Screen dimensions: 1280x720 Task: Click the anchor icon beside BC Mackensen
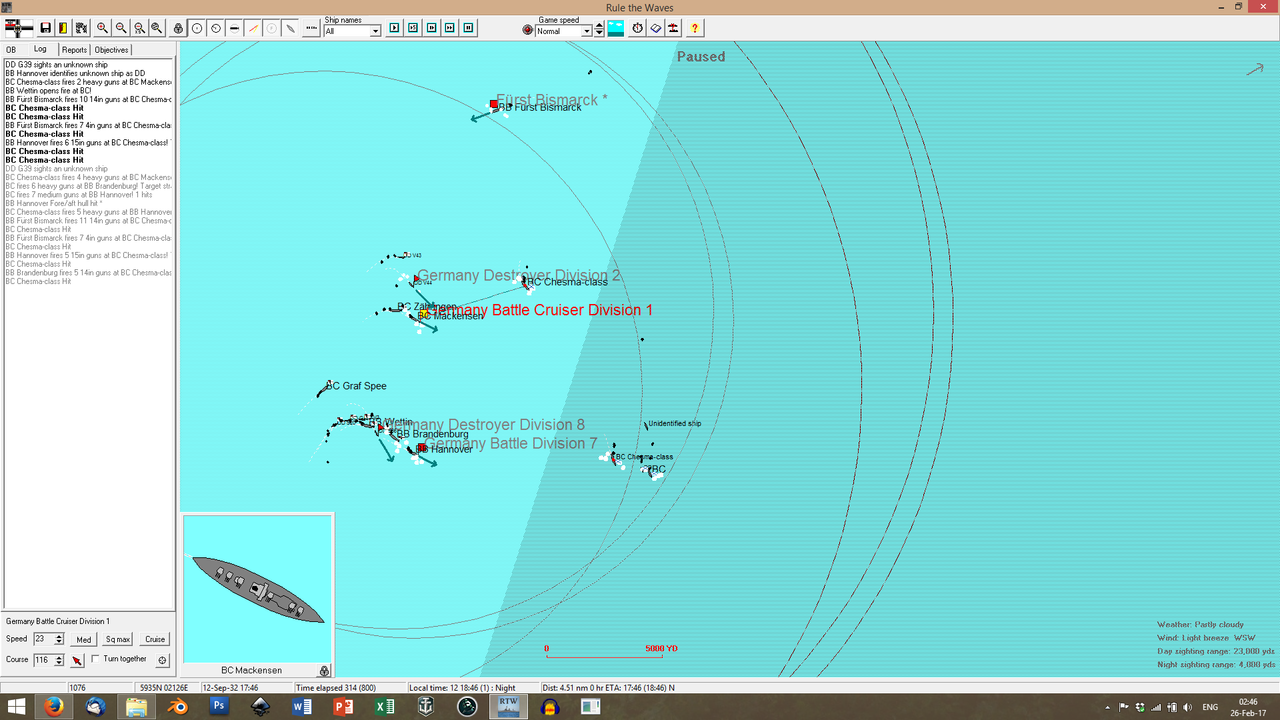pos(324,670)
